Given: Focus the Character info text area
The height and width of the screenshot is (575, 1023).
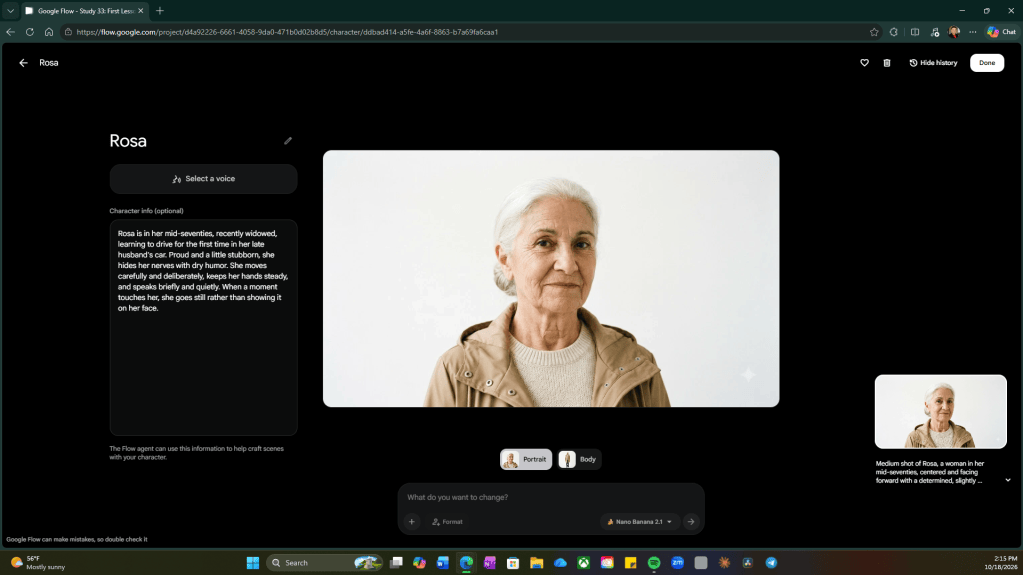Looking at the screenshot, I should click(204, 328).
